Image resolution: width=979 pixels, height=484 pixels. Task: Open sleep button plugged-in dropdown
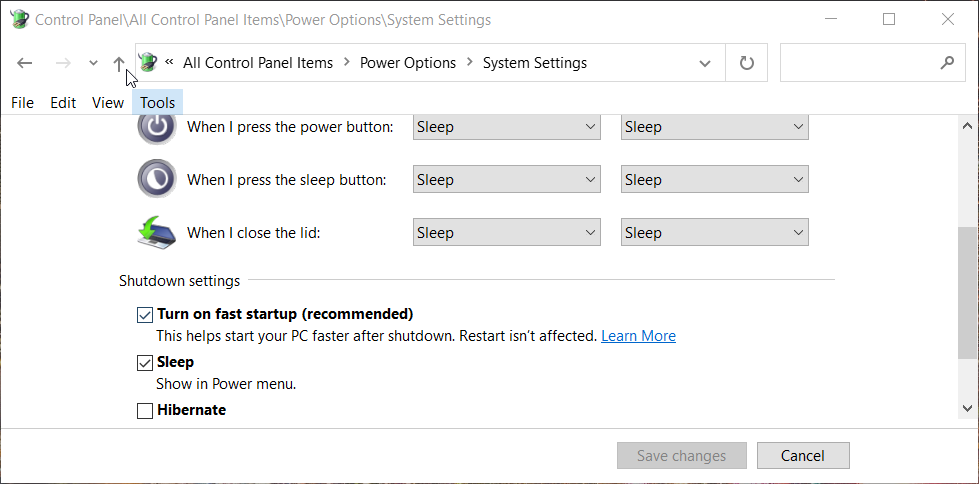click(x=714, y=179)
